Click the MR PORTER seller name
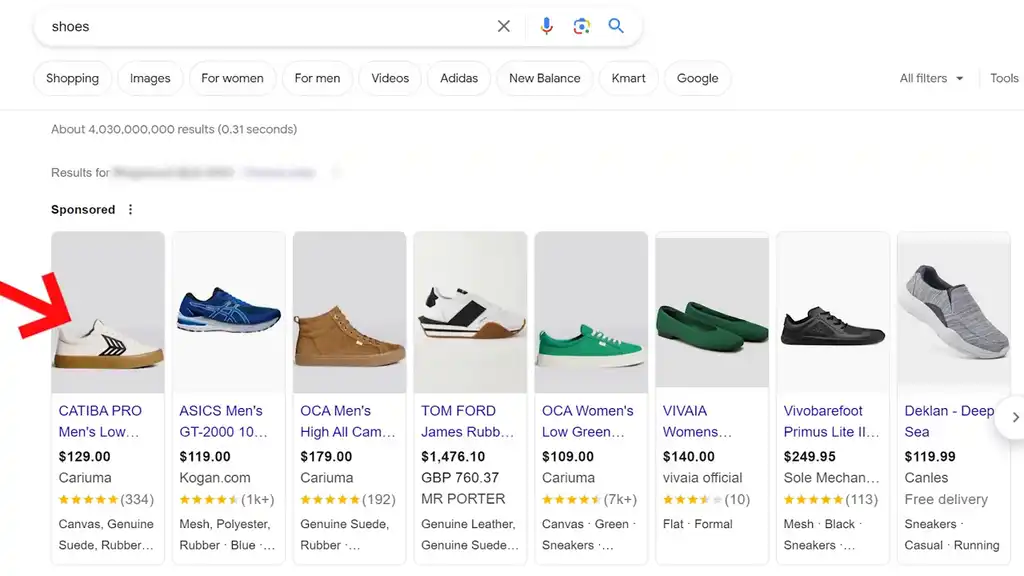 (463, 499)
